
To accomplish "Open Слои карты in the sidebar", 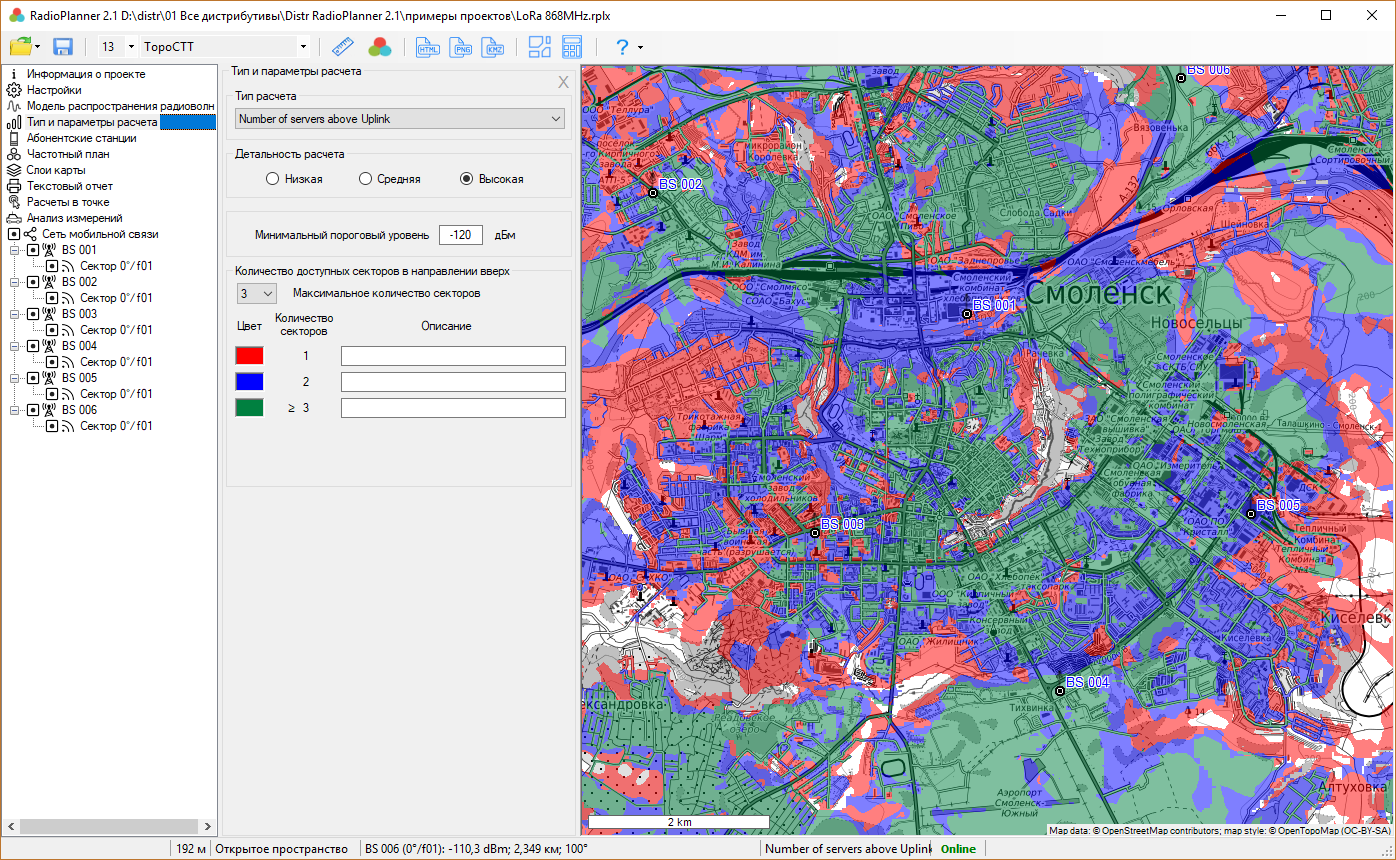I will [x=55, y=170].
